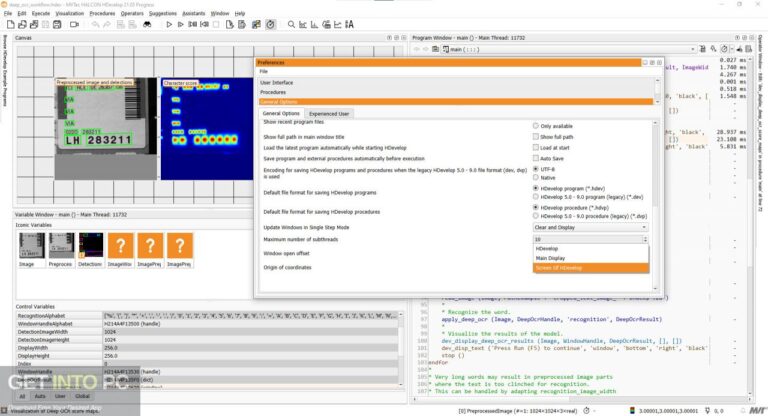This screenshot has width=768, height=416.
Task: Click the Program Window vertical scrollbar
Action: tap(750, 225)
